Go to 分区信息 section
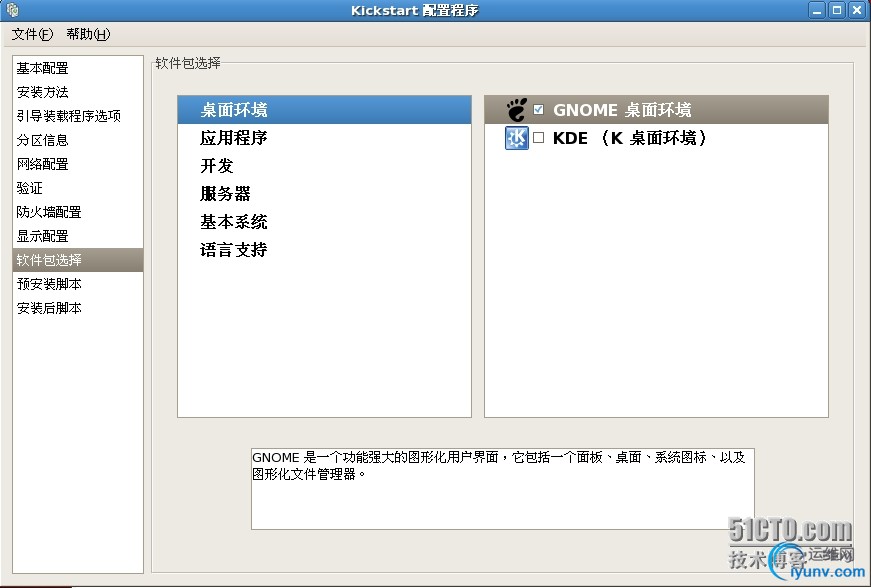 78,140
